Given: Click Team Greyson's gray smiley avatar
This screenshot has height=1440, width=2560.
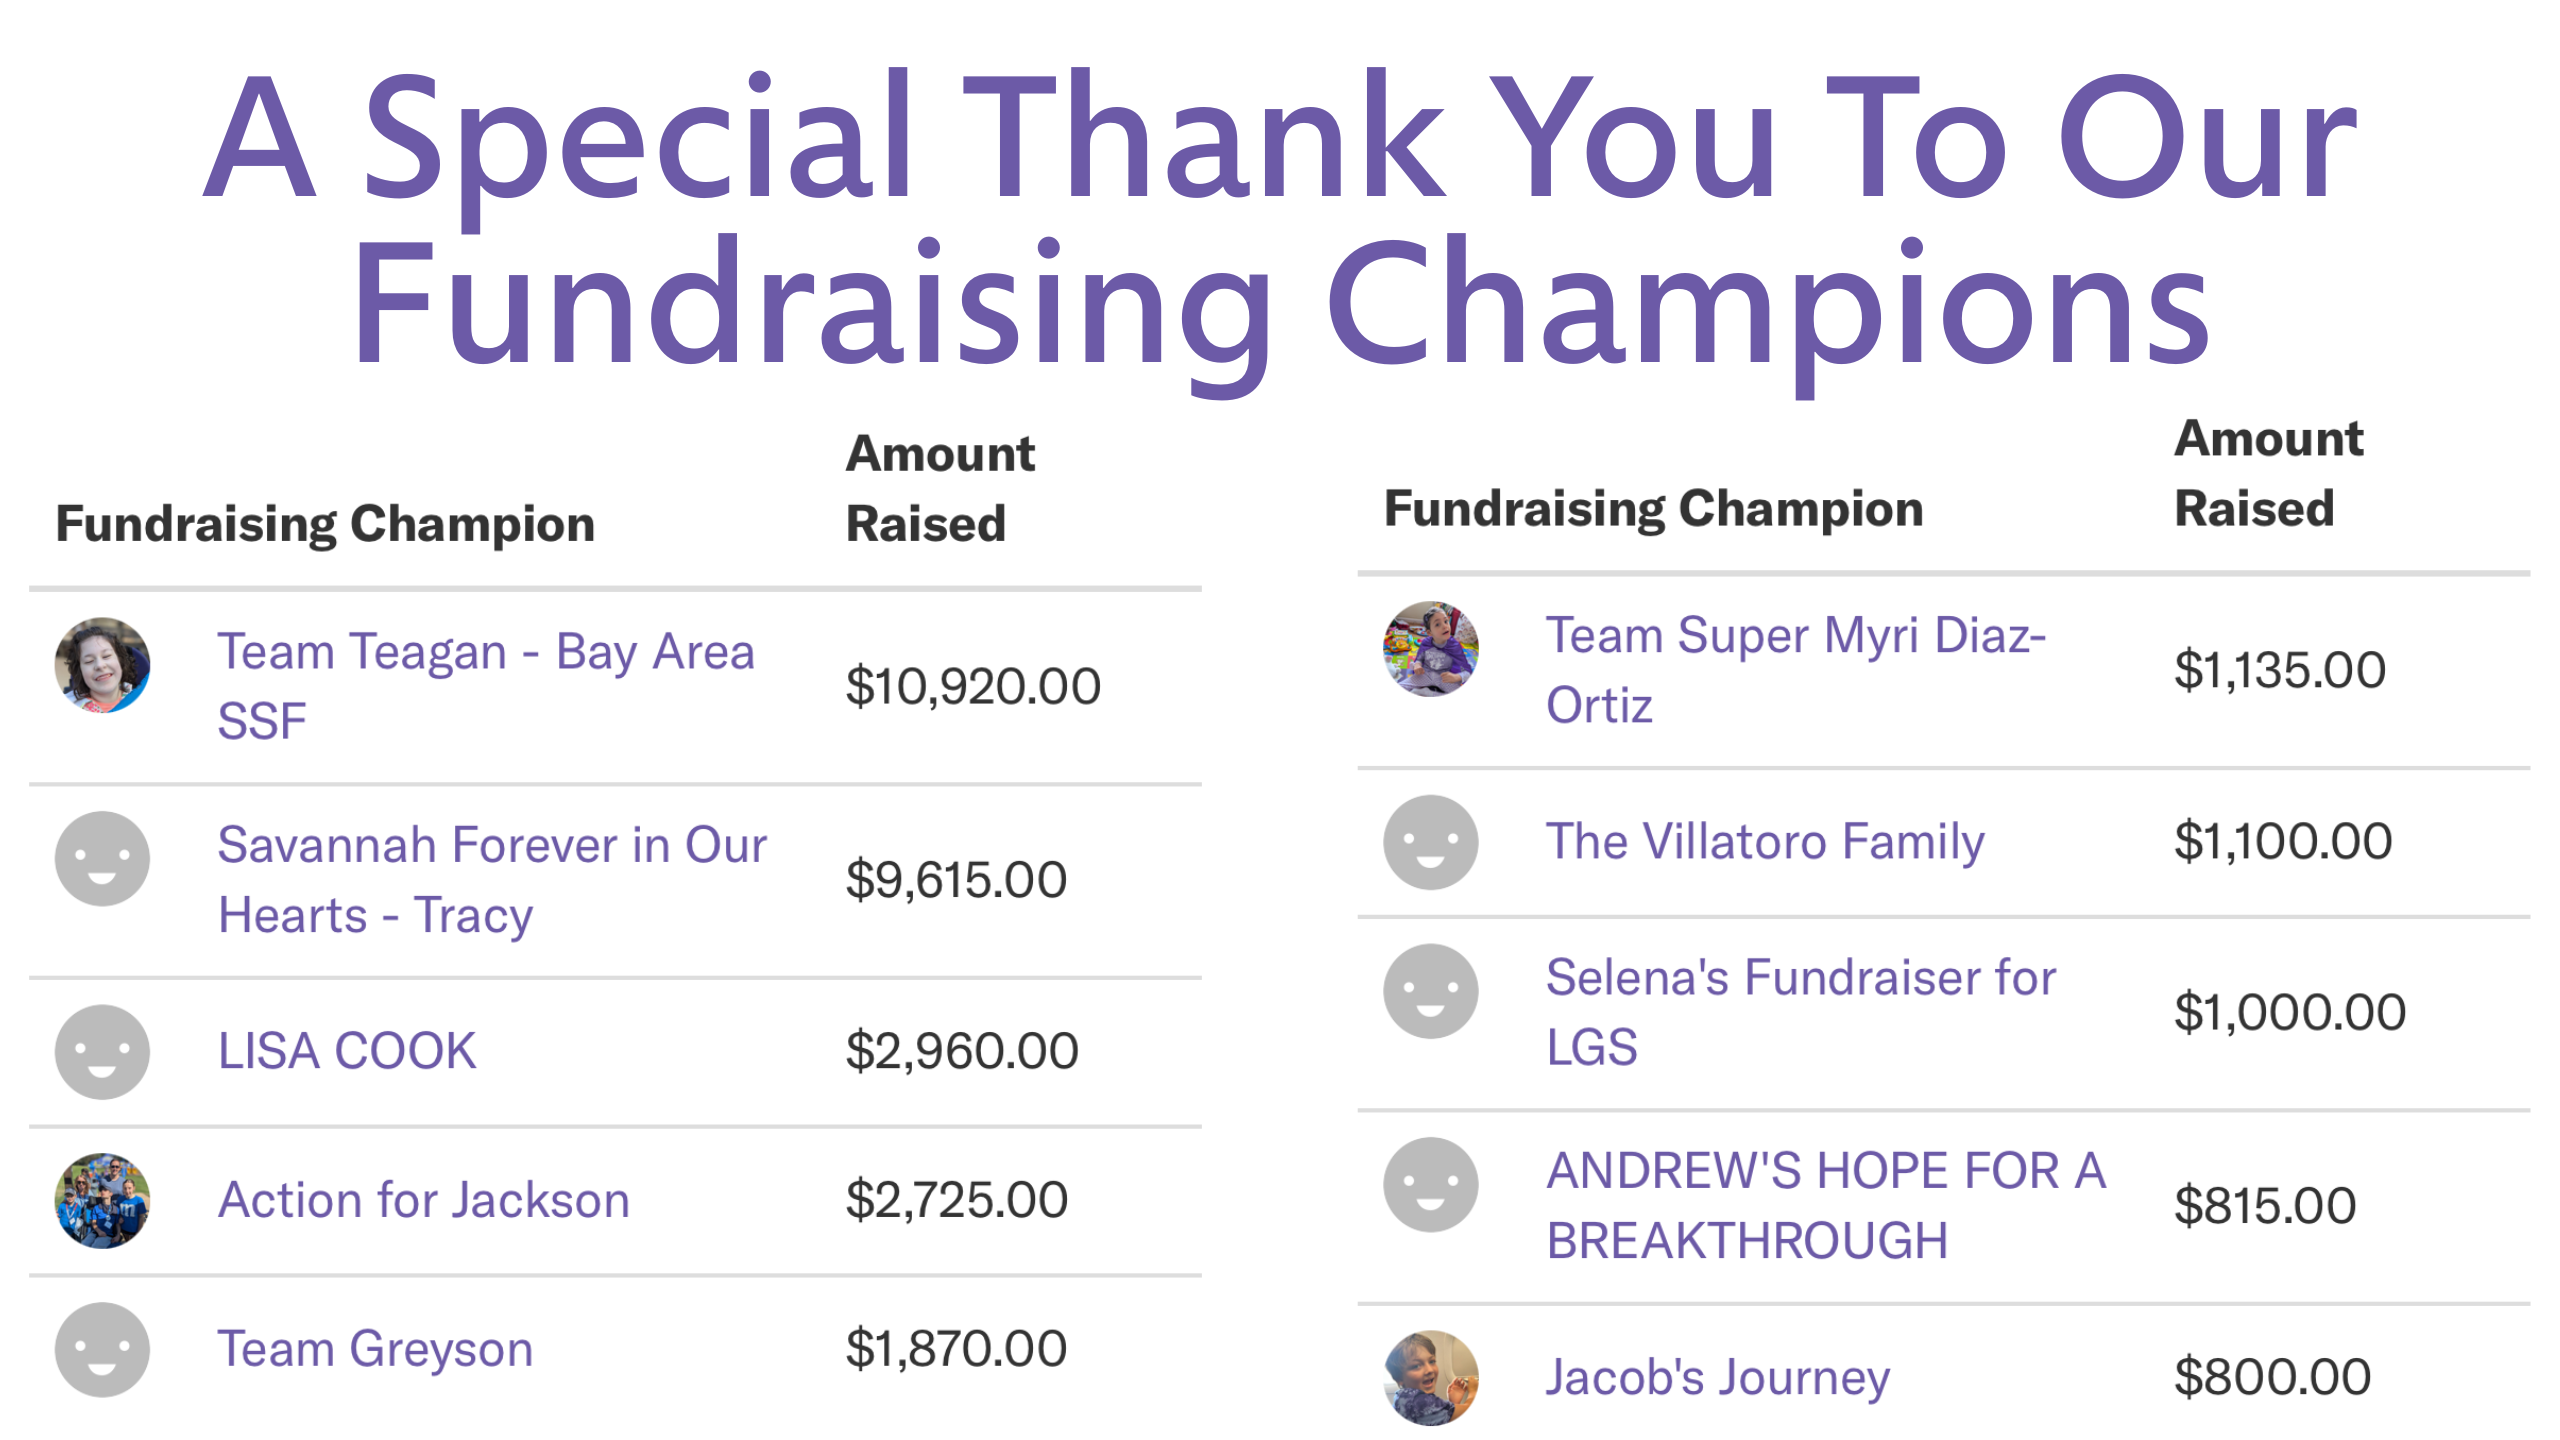Looking at the screenshot, I should pyautogui.click(x=102, y=1350).
